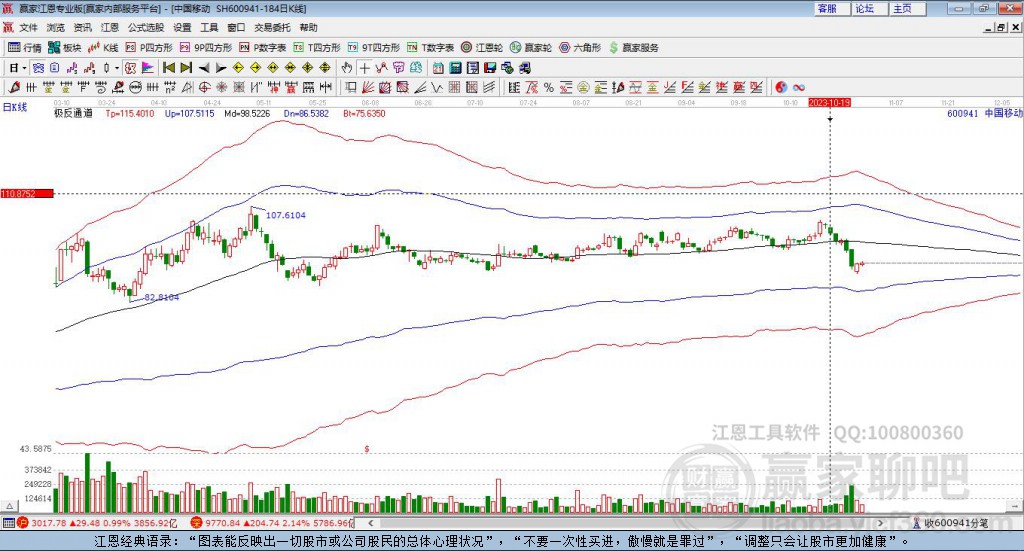Click the Bt=75.6350 value
Image resolution: width=1024 pixels, height=551 pixels.
point(364,113)
